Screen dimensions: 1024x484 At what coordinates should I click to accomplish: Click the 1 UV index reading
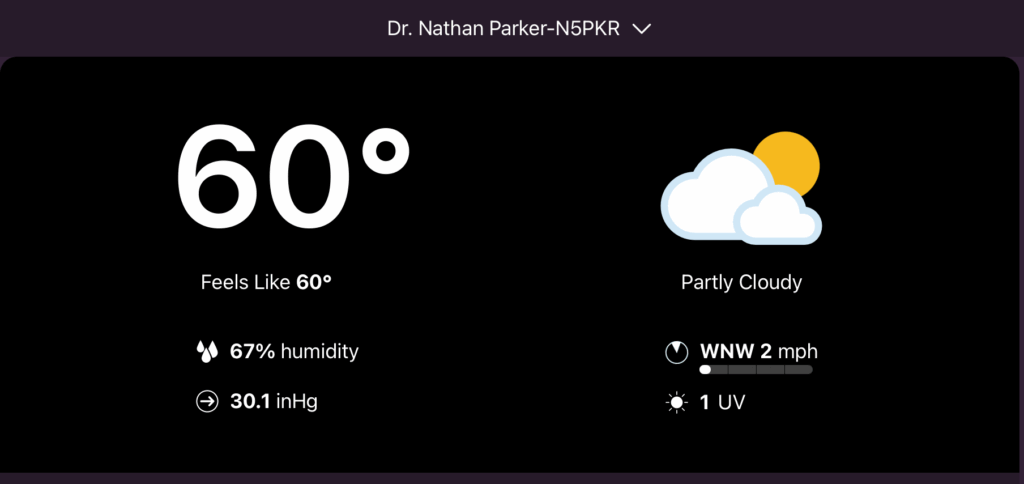pos(722,403)
